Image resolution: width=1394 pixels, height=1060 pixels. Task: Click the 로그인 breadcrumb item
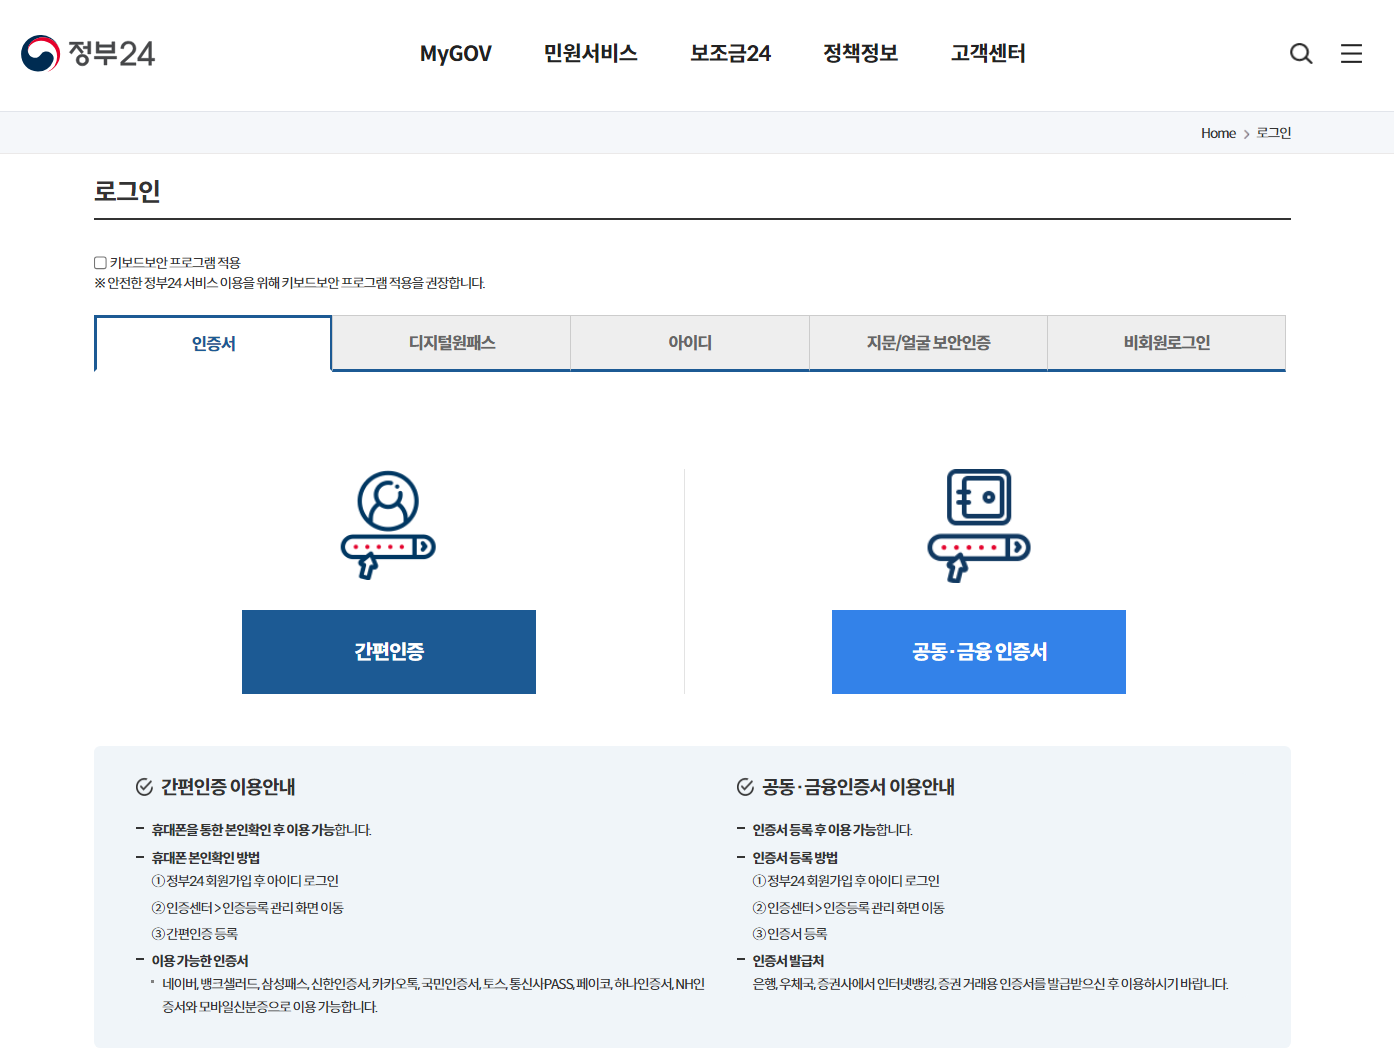click(x=1274, y=133)
